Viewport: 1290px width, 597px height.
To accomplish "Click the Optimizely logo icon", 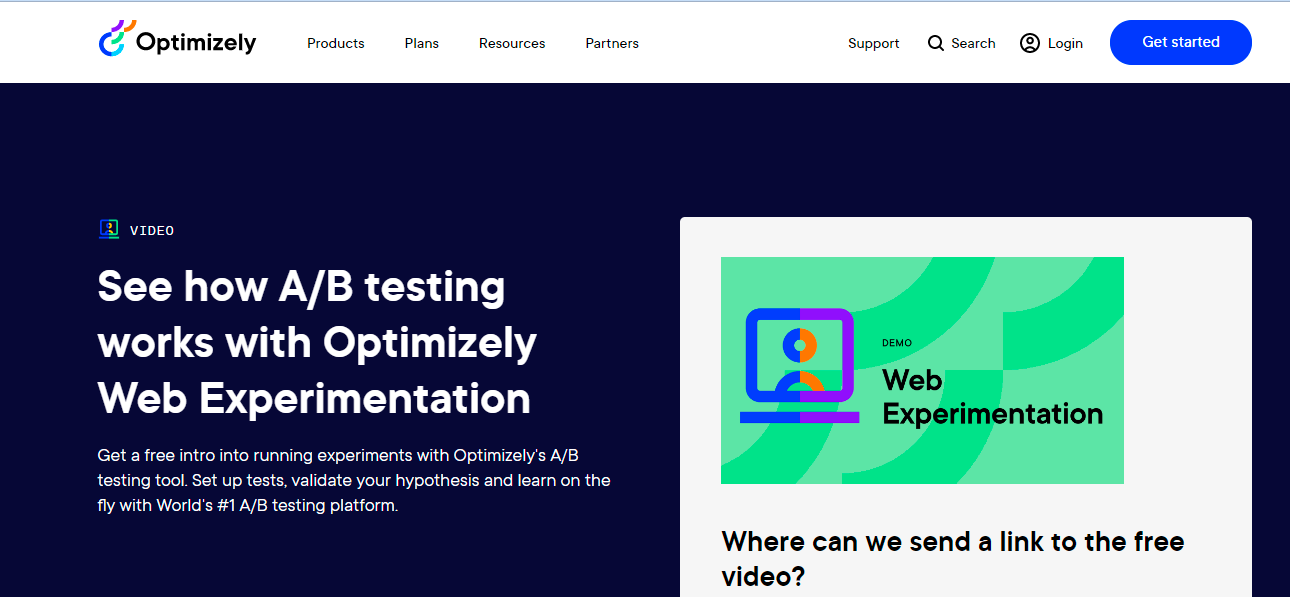I will [115, 38].
